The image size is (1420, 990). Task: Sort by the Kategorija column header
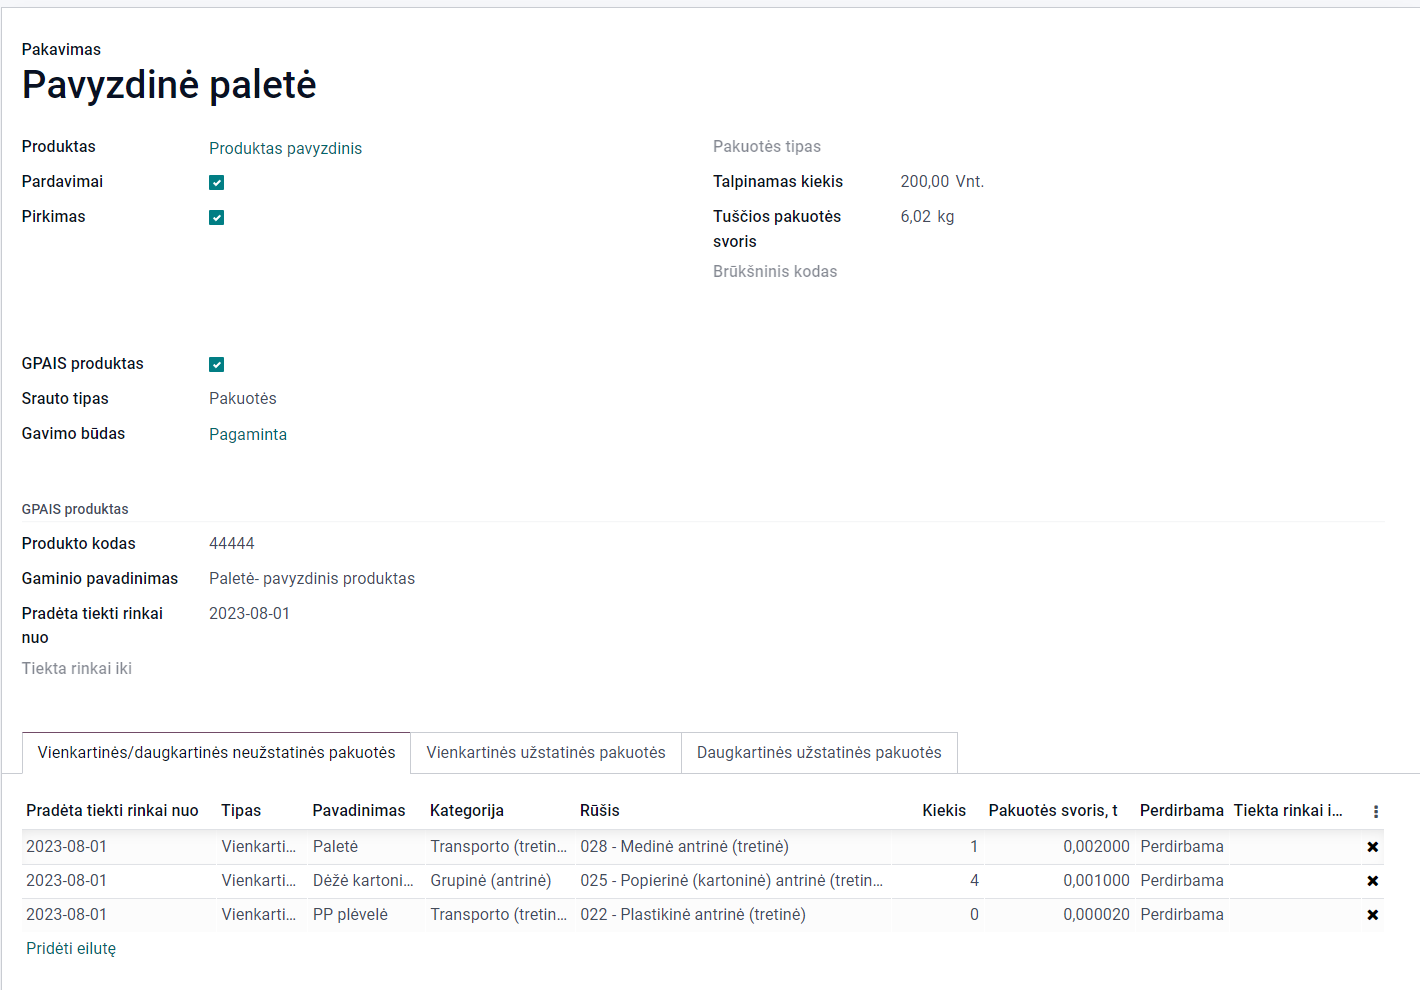467,810
